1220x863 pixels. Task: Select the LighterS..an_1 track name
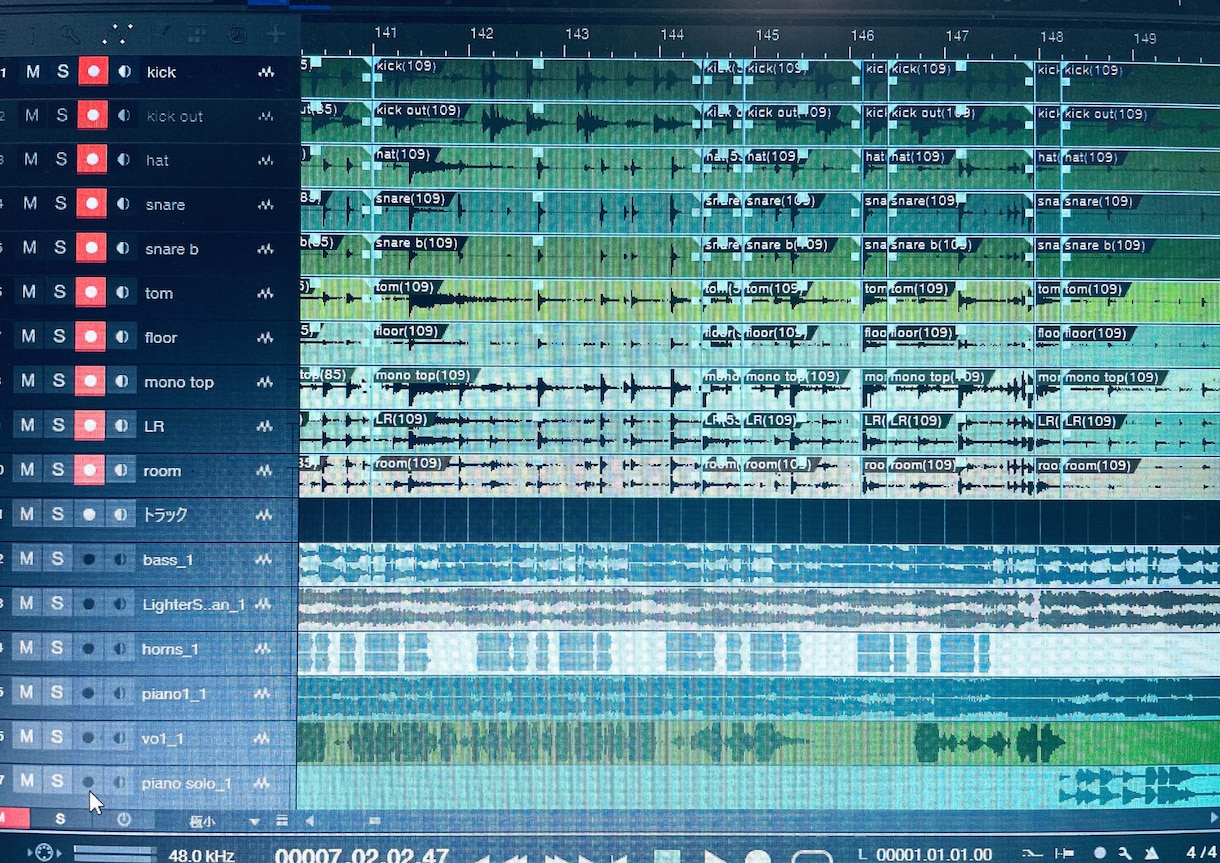coord(194,604)
